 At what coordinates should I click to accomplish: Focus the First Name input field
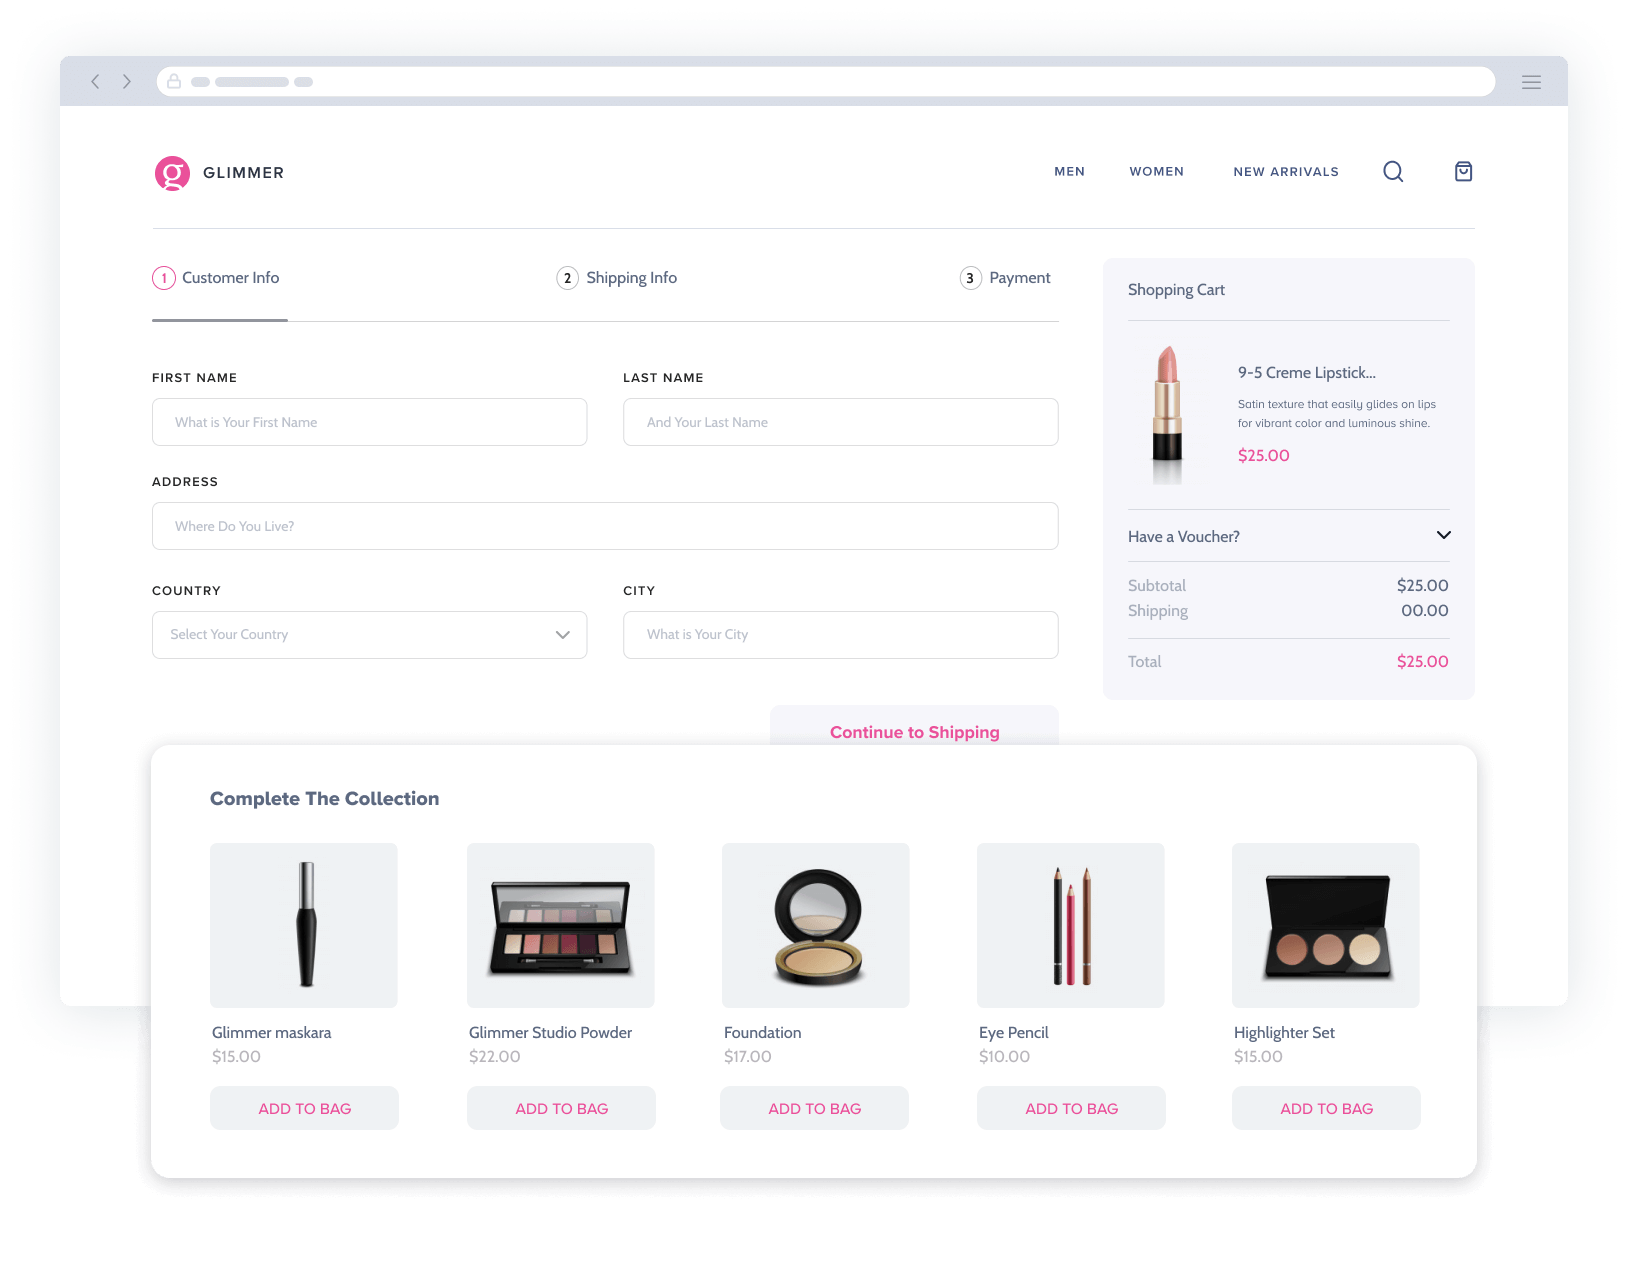pyautogui.click(x=369, y=422)
